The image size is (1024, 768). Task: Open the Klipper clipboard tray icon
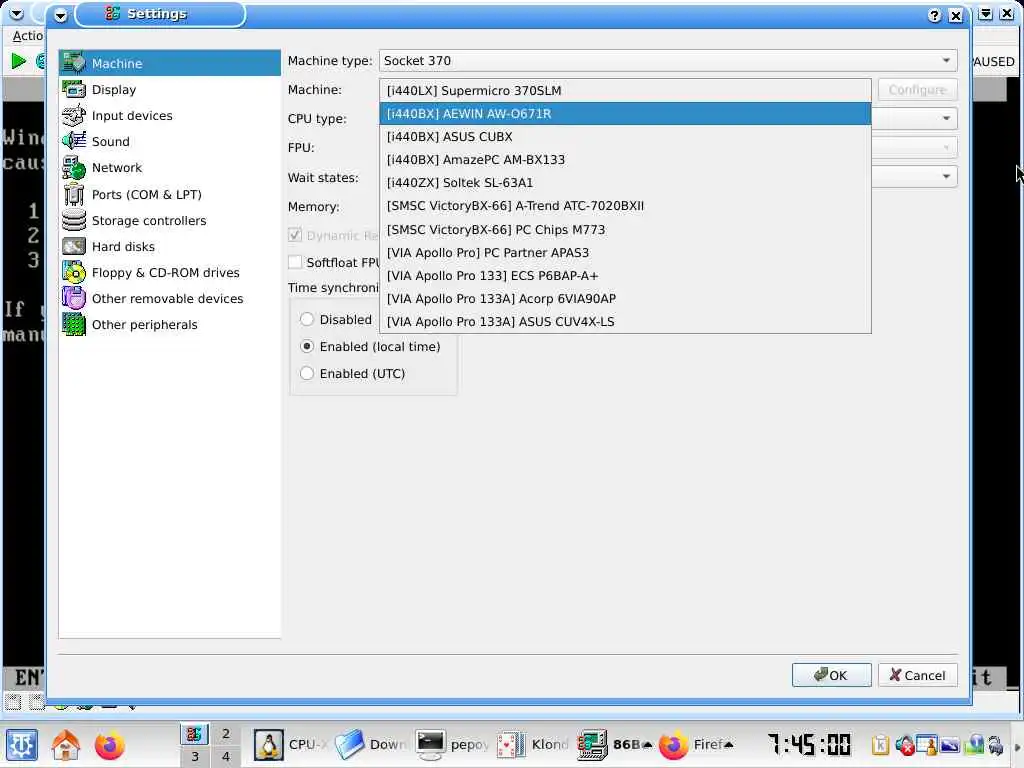click(880, 745)
